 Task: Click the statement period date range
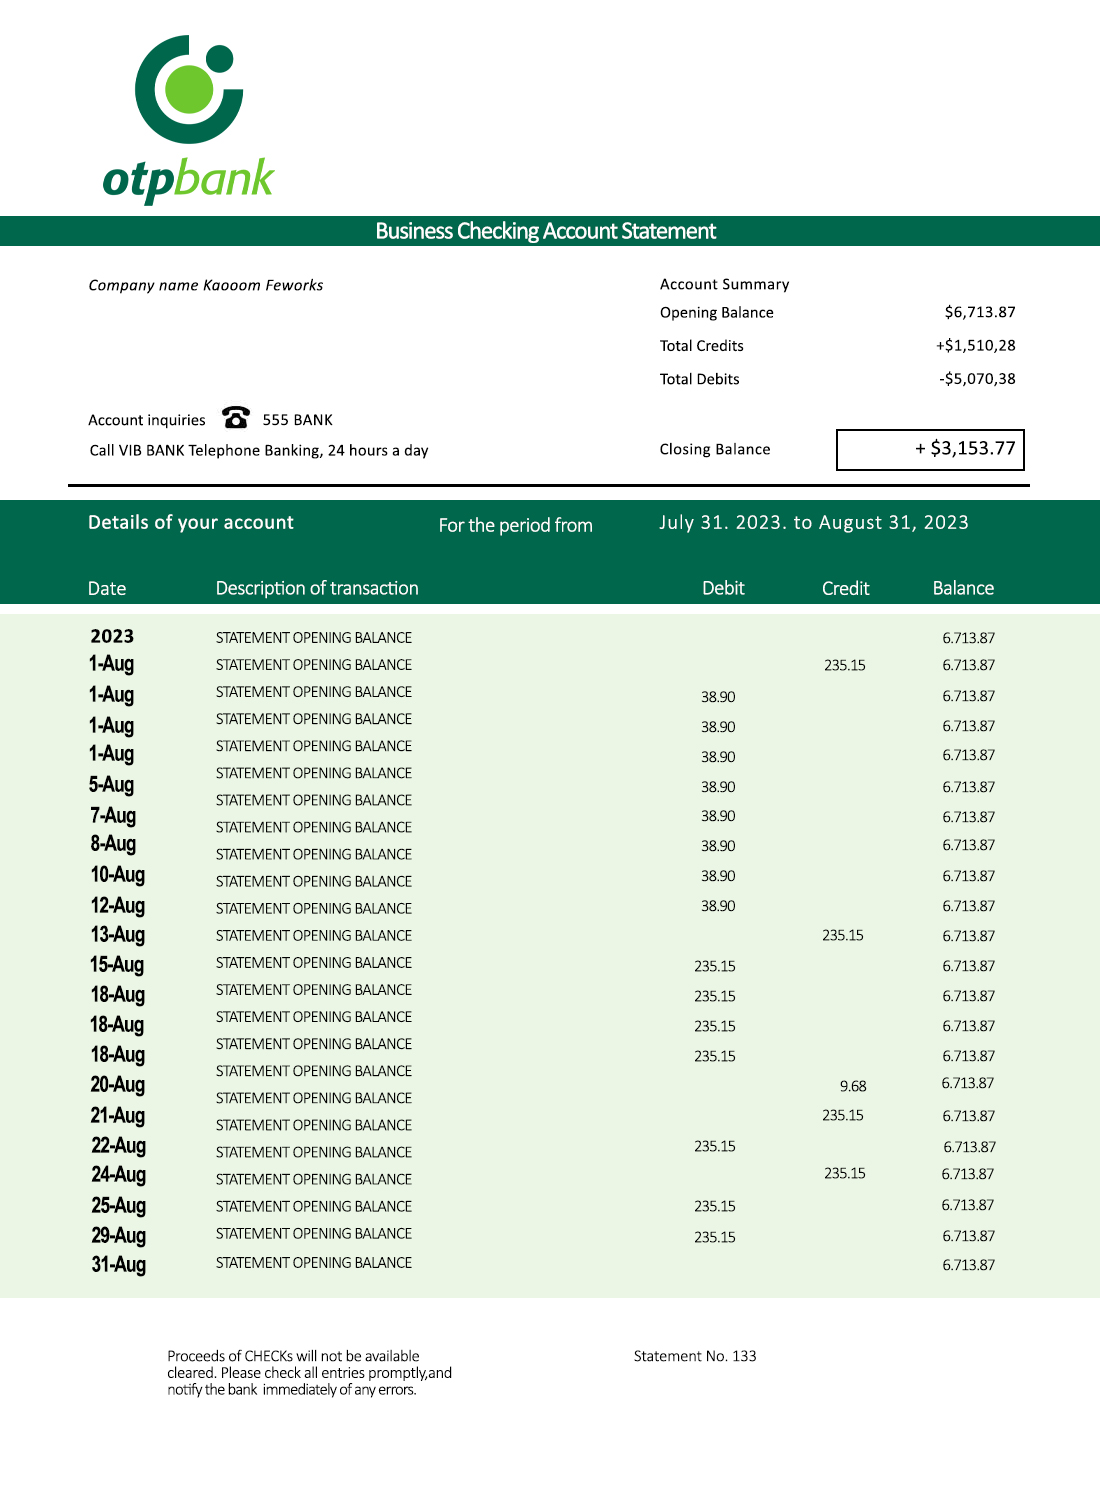(813, 523)
